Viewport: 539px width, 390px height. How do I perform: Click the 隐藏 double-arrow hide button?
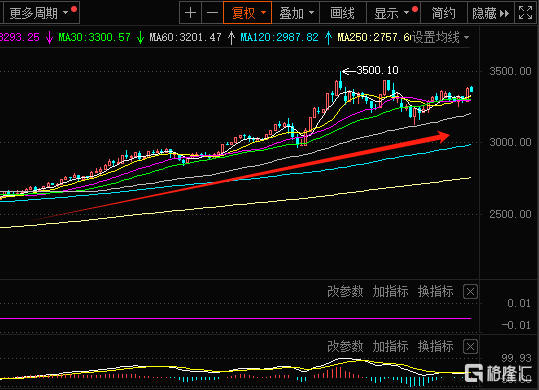(x=491, y=13)
